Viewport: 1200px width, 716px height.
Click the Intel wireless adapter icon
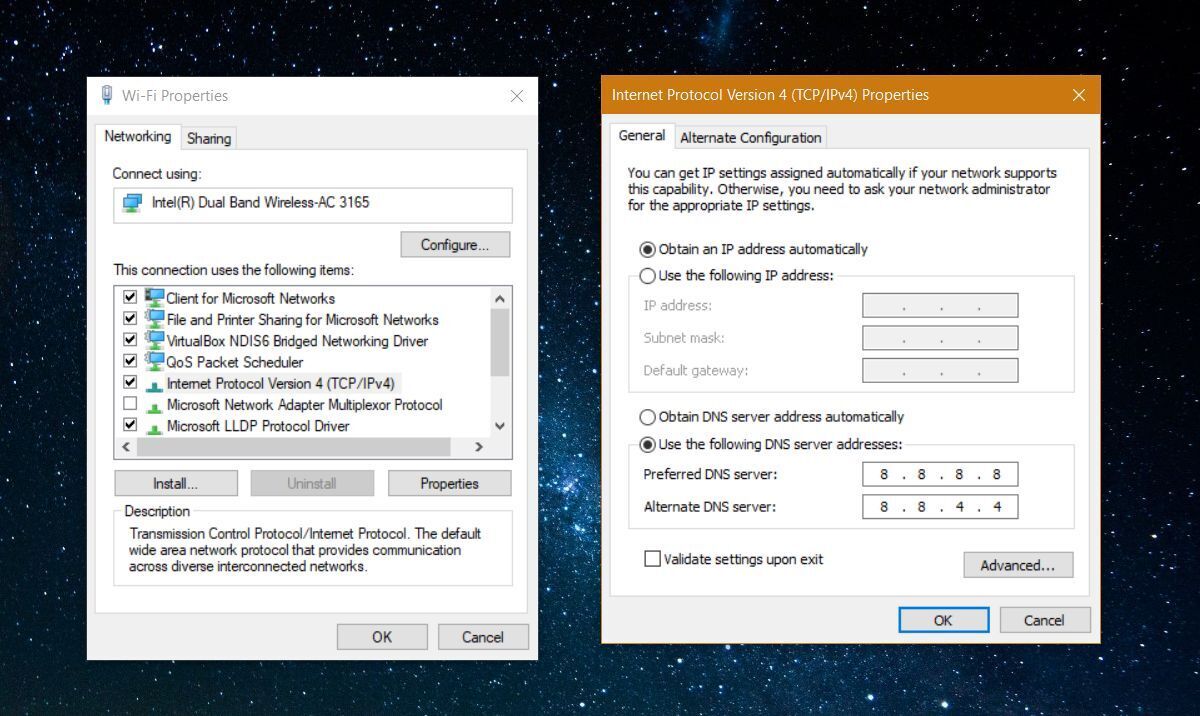132,203
